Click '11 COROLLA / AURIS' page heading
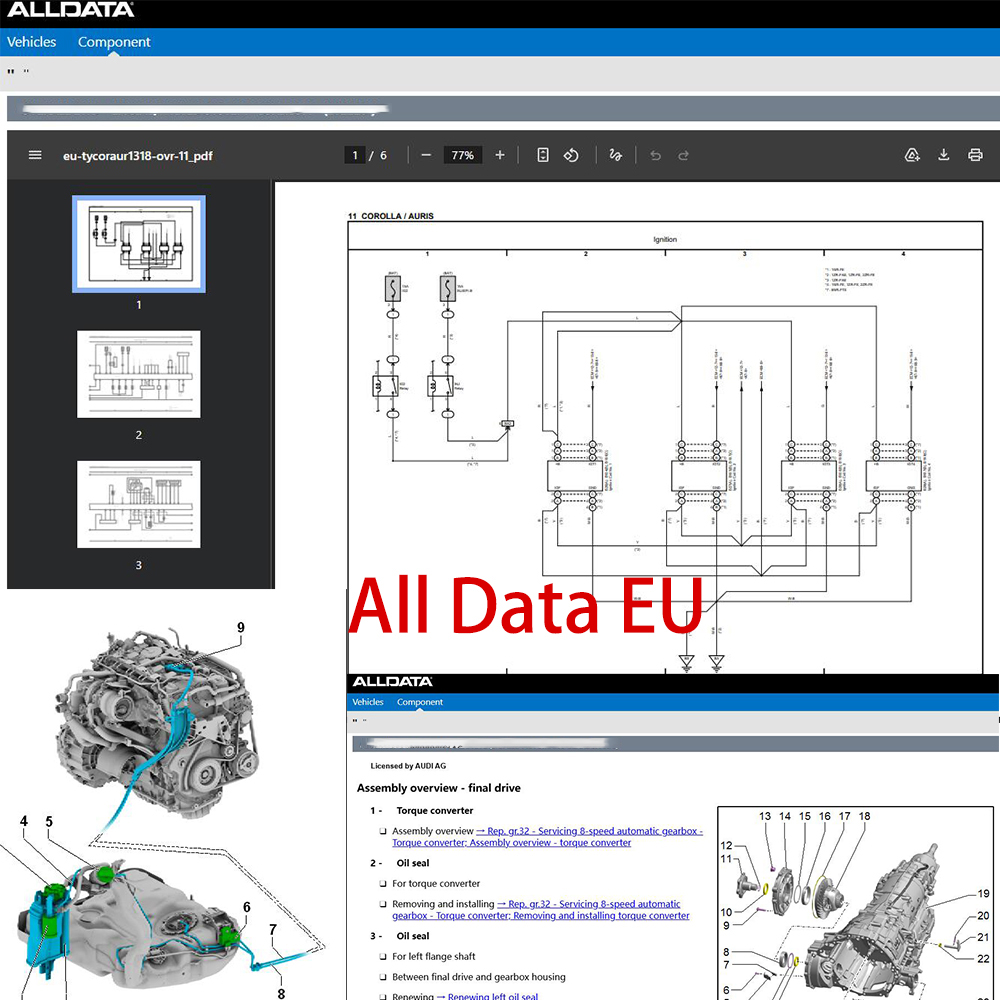The height and width of the screenshot is (1000, 1000). (391, 216)
